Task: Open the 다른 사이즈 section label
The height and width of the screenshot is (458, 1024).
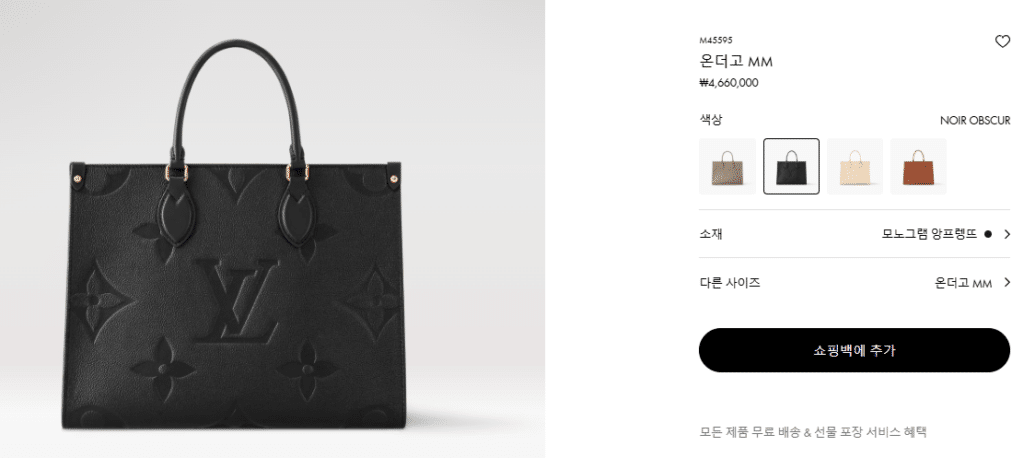Action: (x=729, y=282)
